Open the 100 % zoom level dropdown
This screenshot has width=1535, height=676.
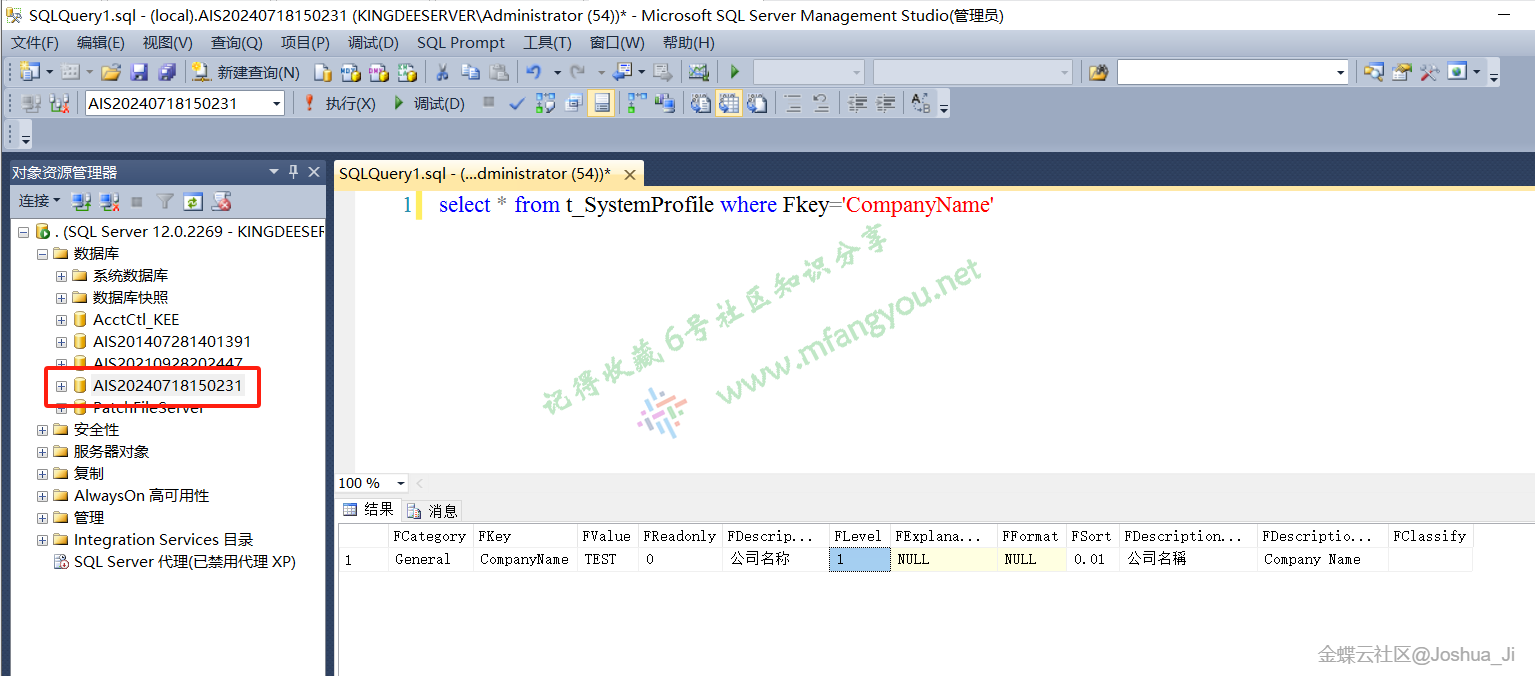click(401, 484)
